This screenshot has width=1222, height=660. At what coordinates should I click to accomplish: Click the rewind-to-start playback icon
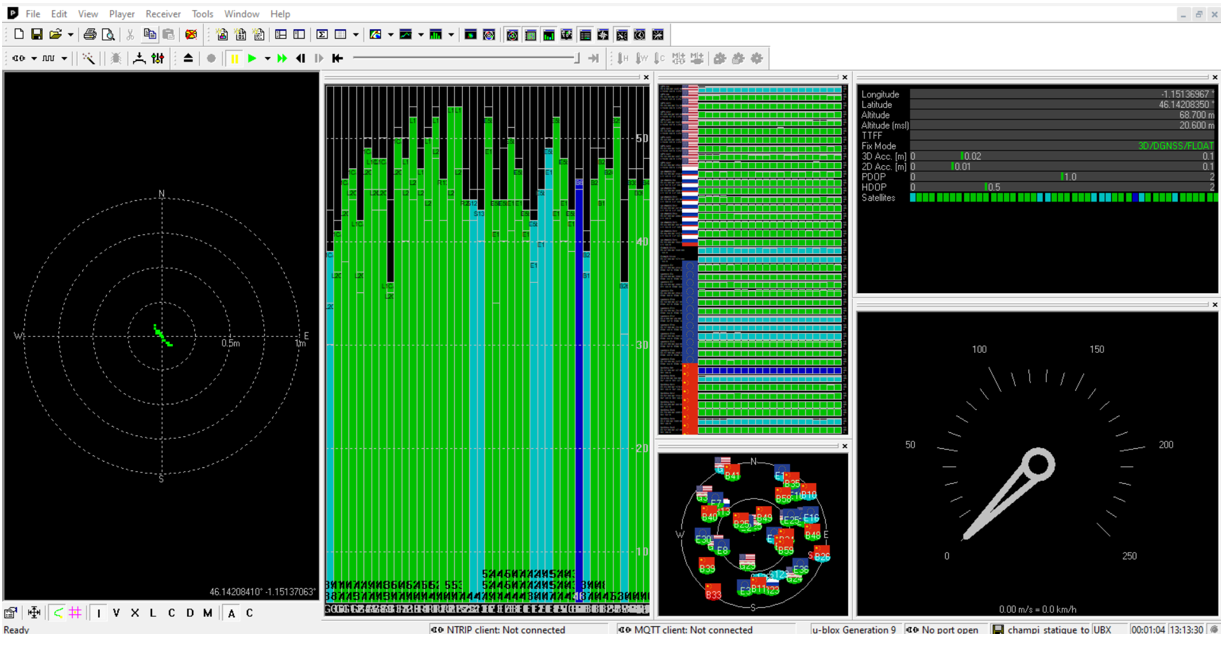(x=338, y=59)
